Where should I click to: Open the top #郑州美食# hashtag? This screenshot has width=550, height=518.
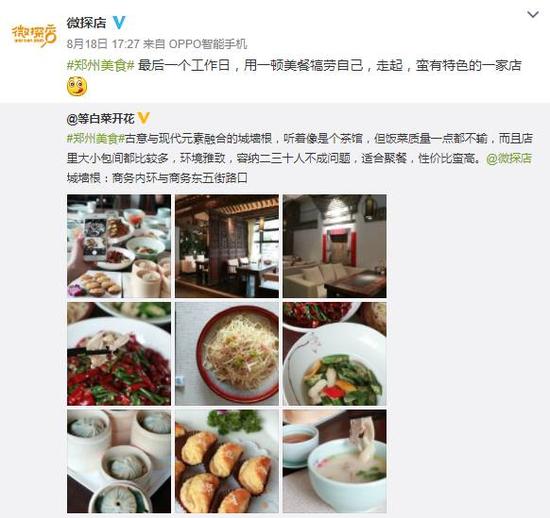coord(100,66)
